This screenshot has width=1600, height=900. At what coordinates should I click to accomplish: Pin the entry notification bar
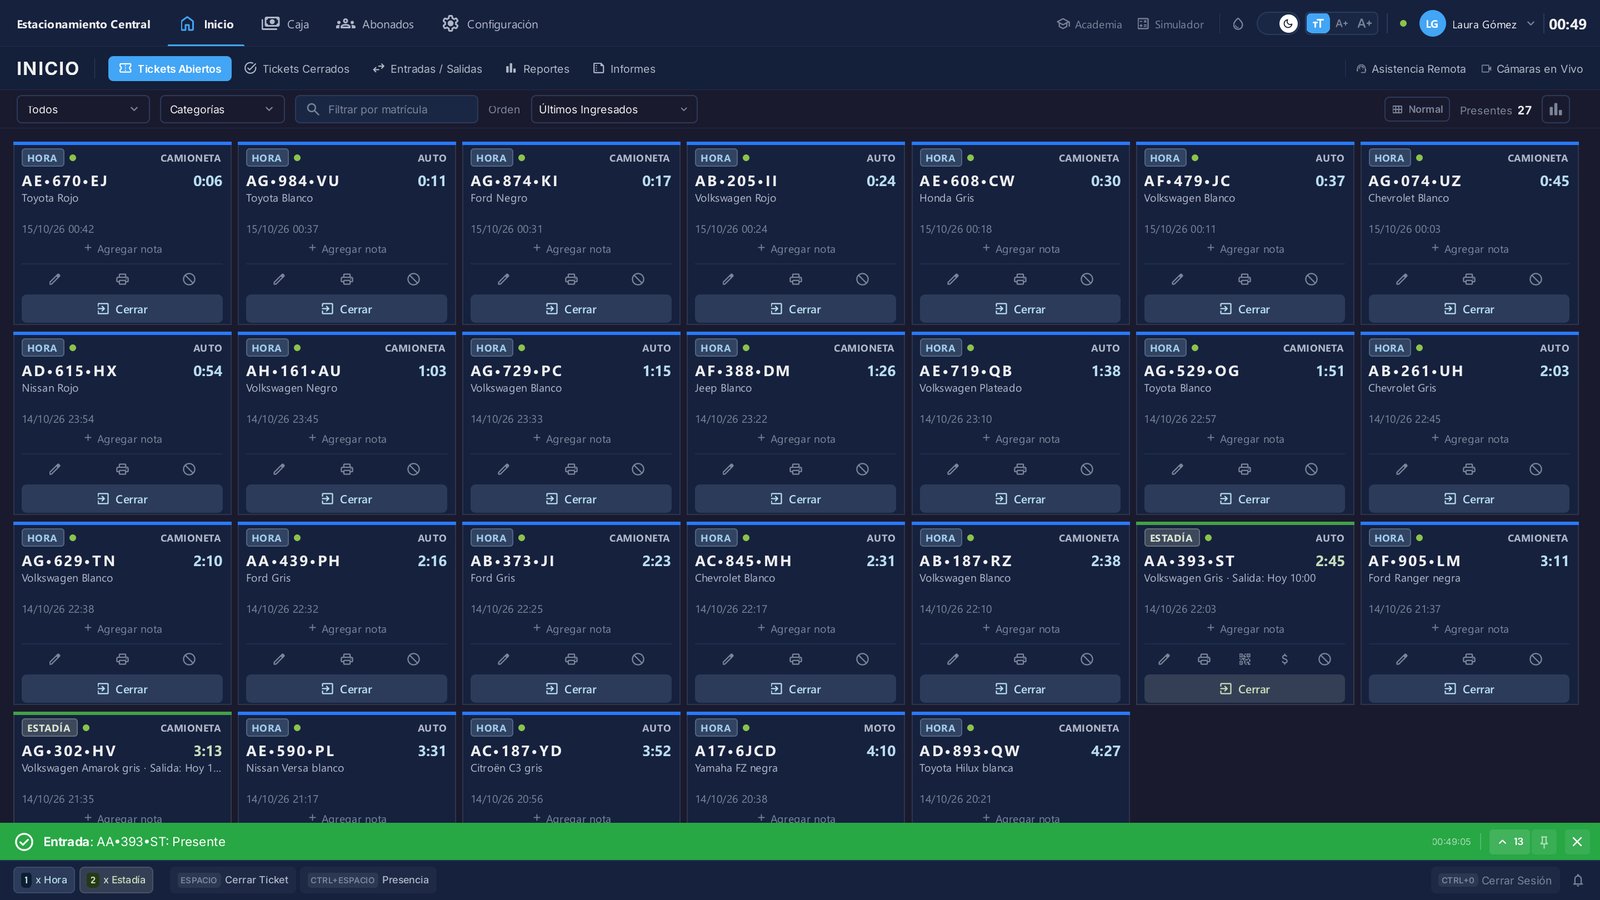point(1543,842)
